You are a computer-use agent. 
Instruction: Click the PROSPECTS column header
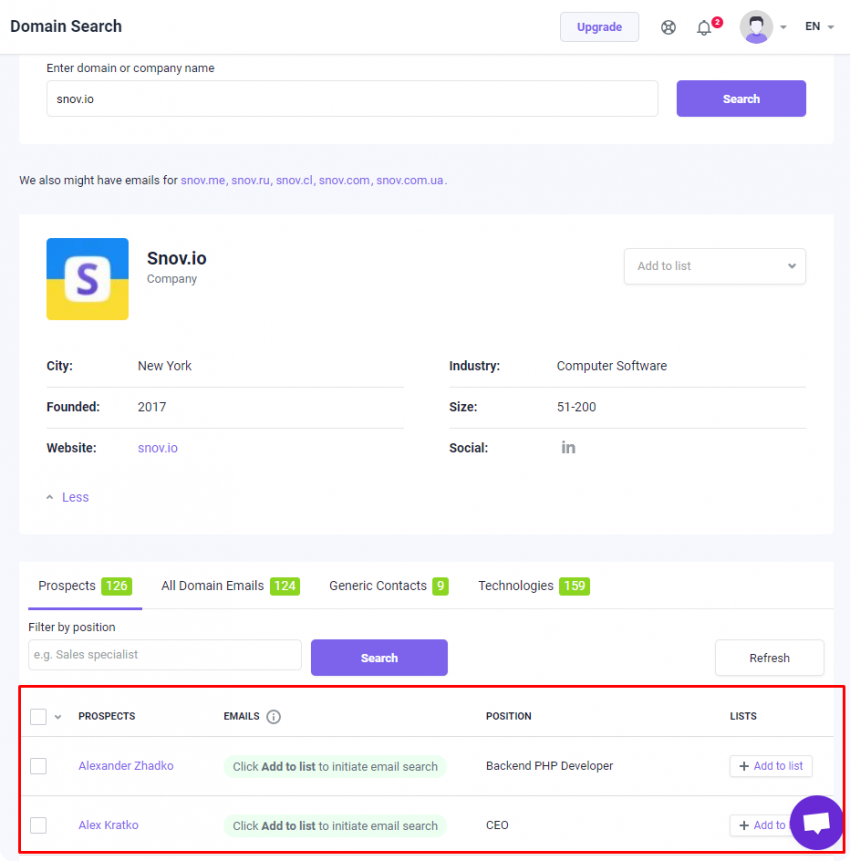(x=107, y=717)
